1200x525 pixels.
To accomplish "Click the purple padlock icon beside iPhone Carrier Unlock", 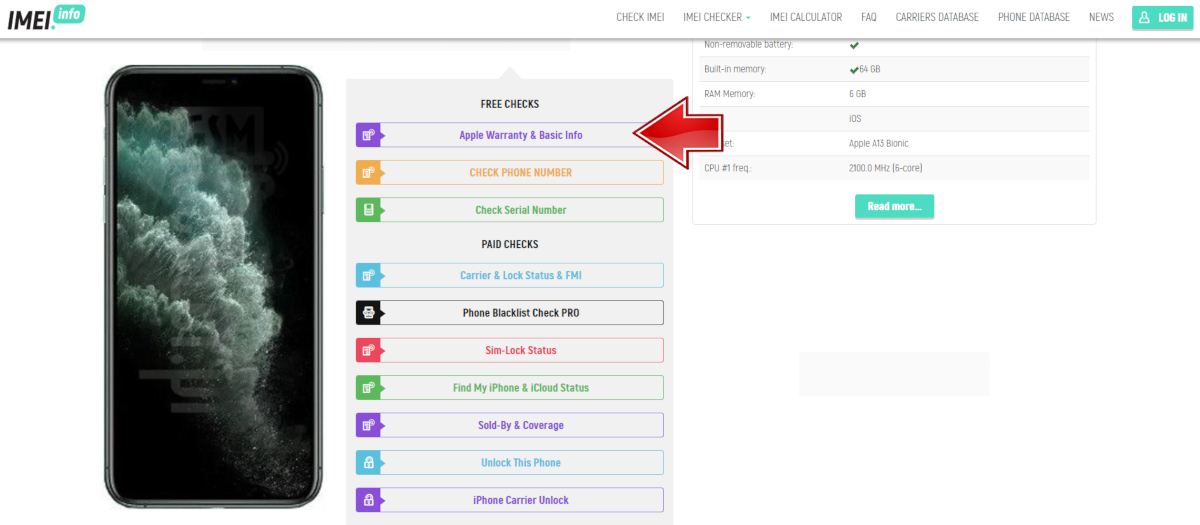I will click(368, 500).
